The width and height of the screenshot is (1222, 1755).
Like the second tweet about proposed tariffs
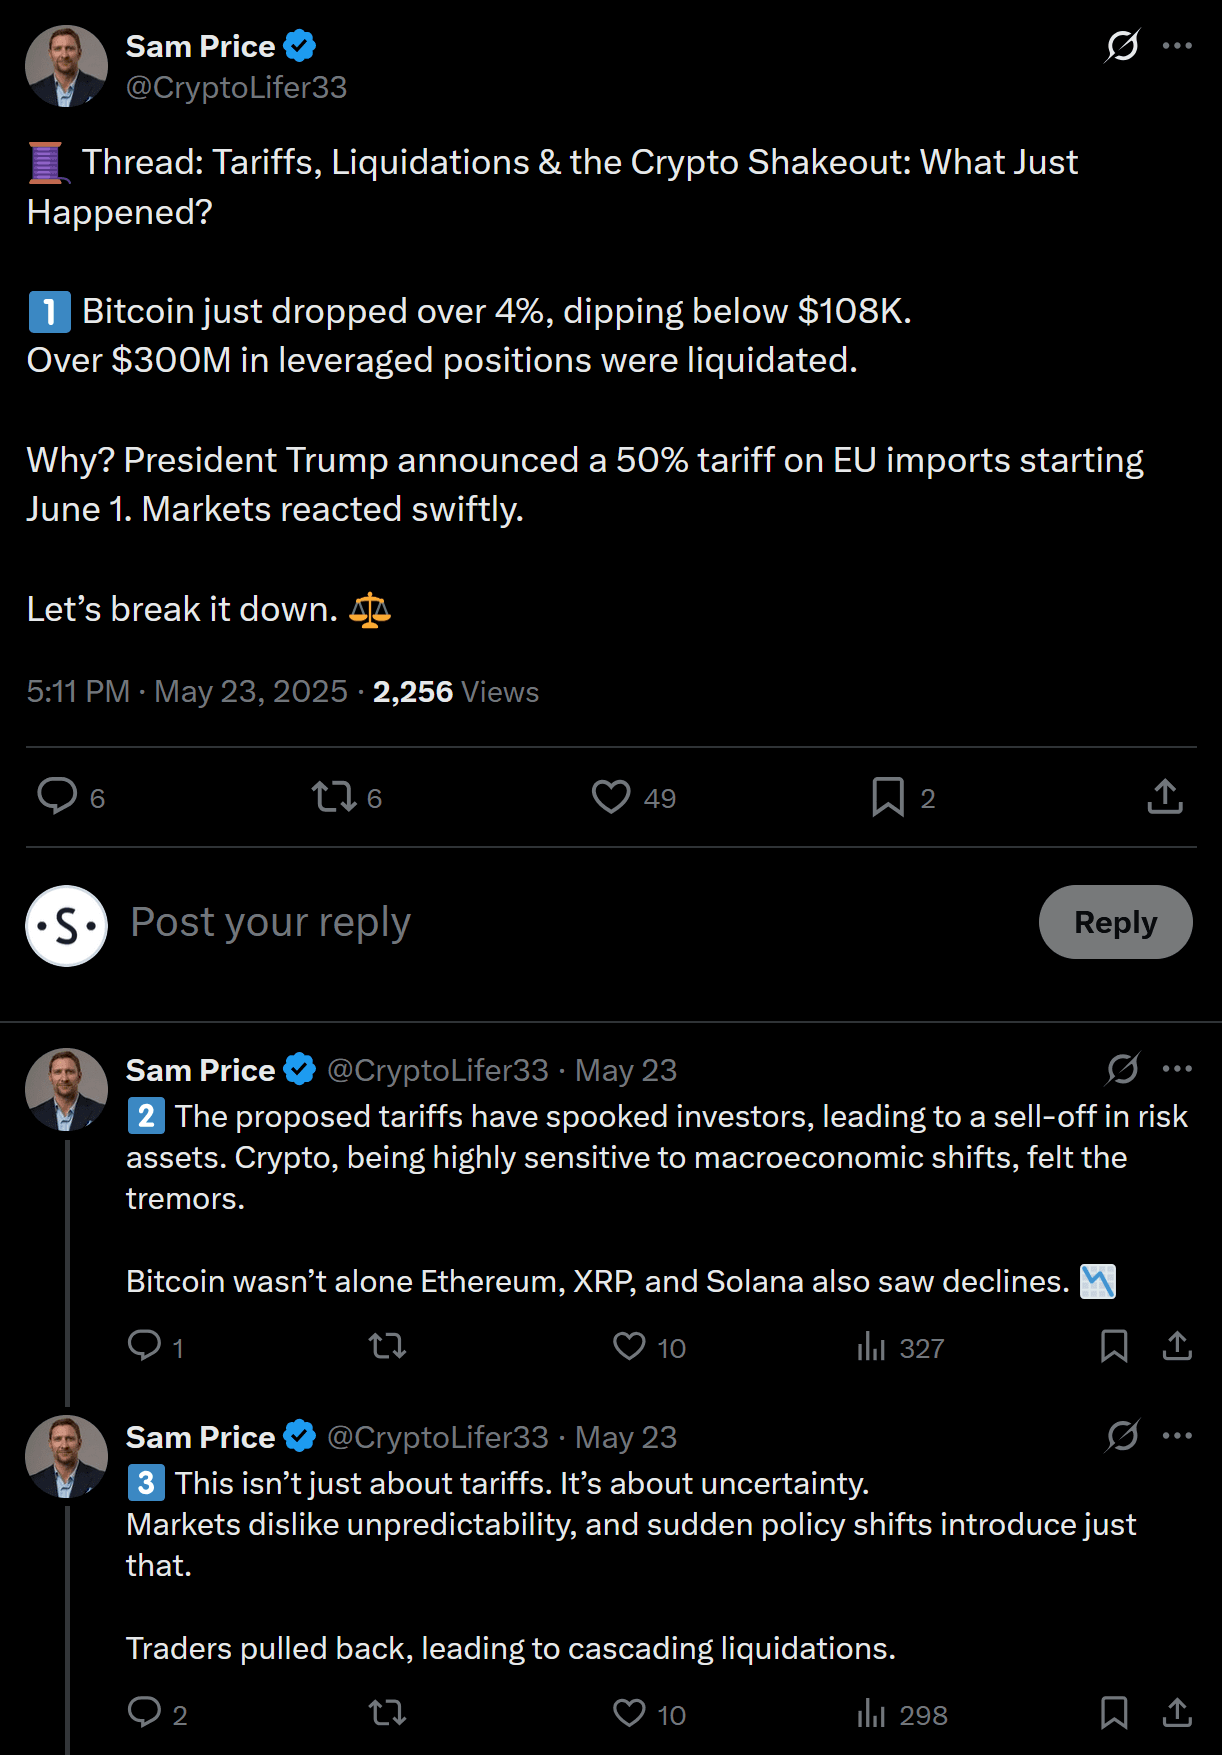[629, 1346]
